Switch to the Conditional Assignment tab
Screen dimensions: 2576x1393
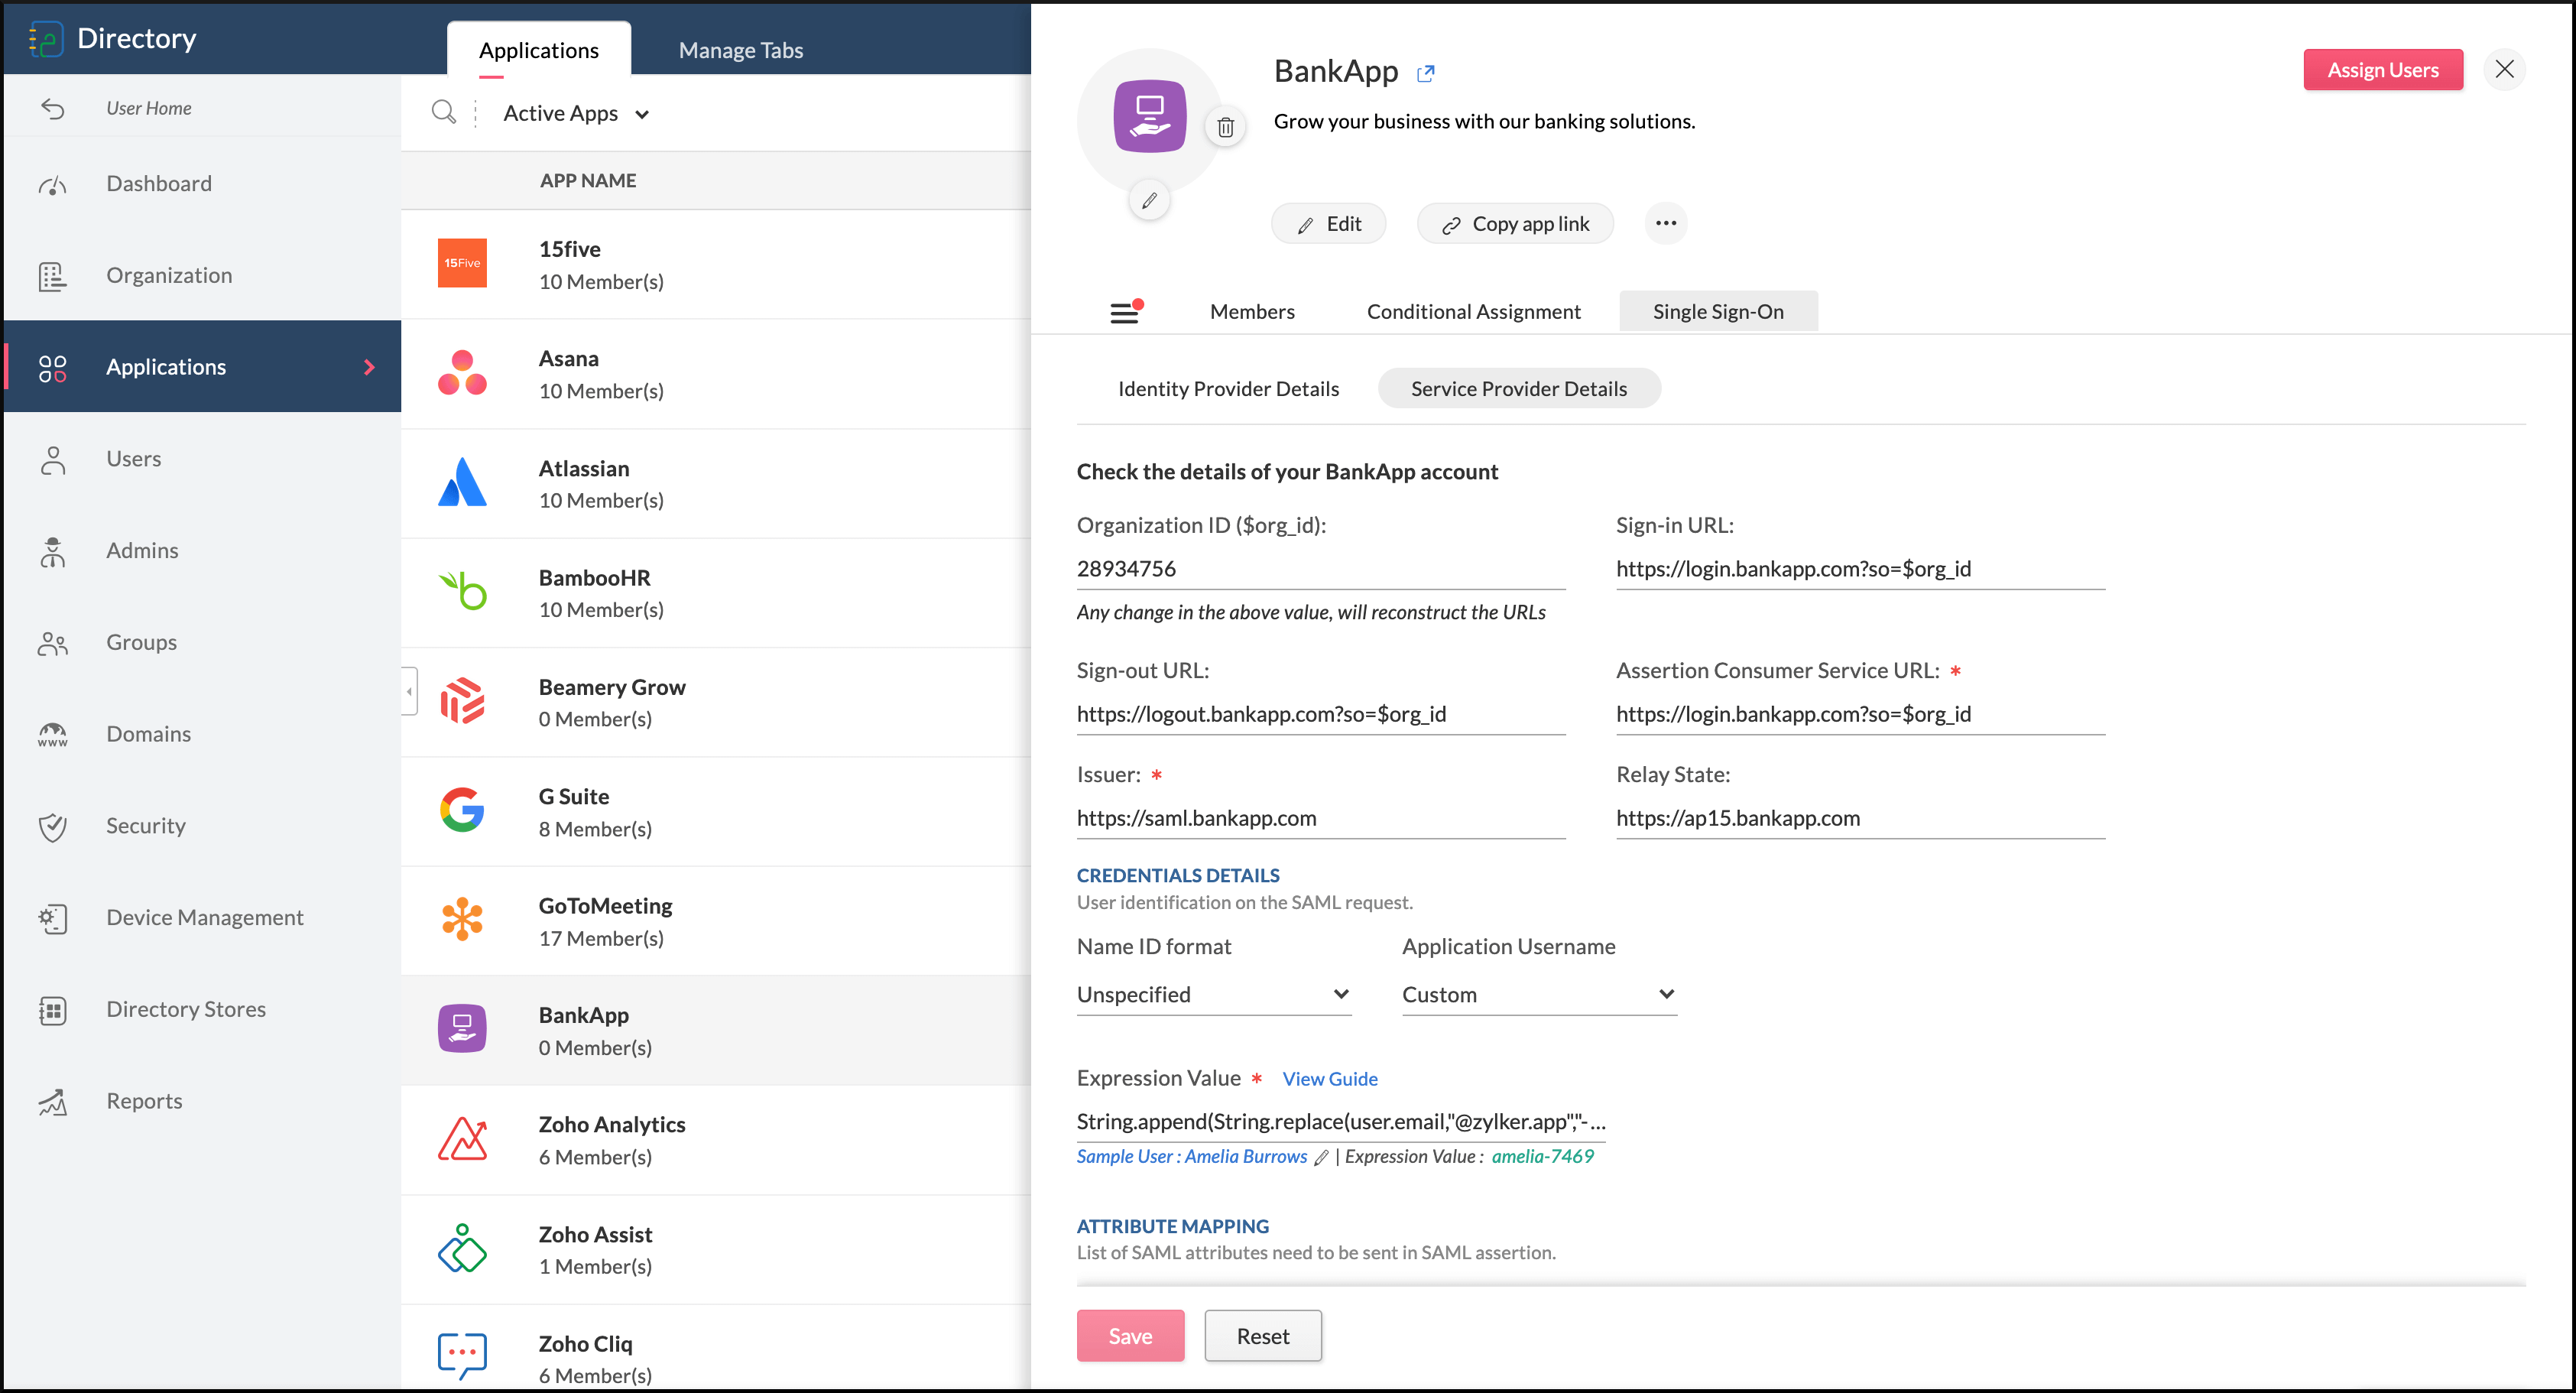click(x=1473, y=311)
